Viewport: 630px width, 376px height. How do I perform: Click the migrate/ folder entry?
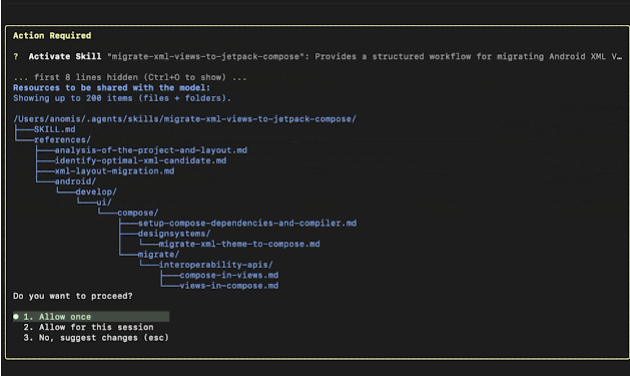(x=158, y=254)
